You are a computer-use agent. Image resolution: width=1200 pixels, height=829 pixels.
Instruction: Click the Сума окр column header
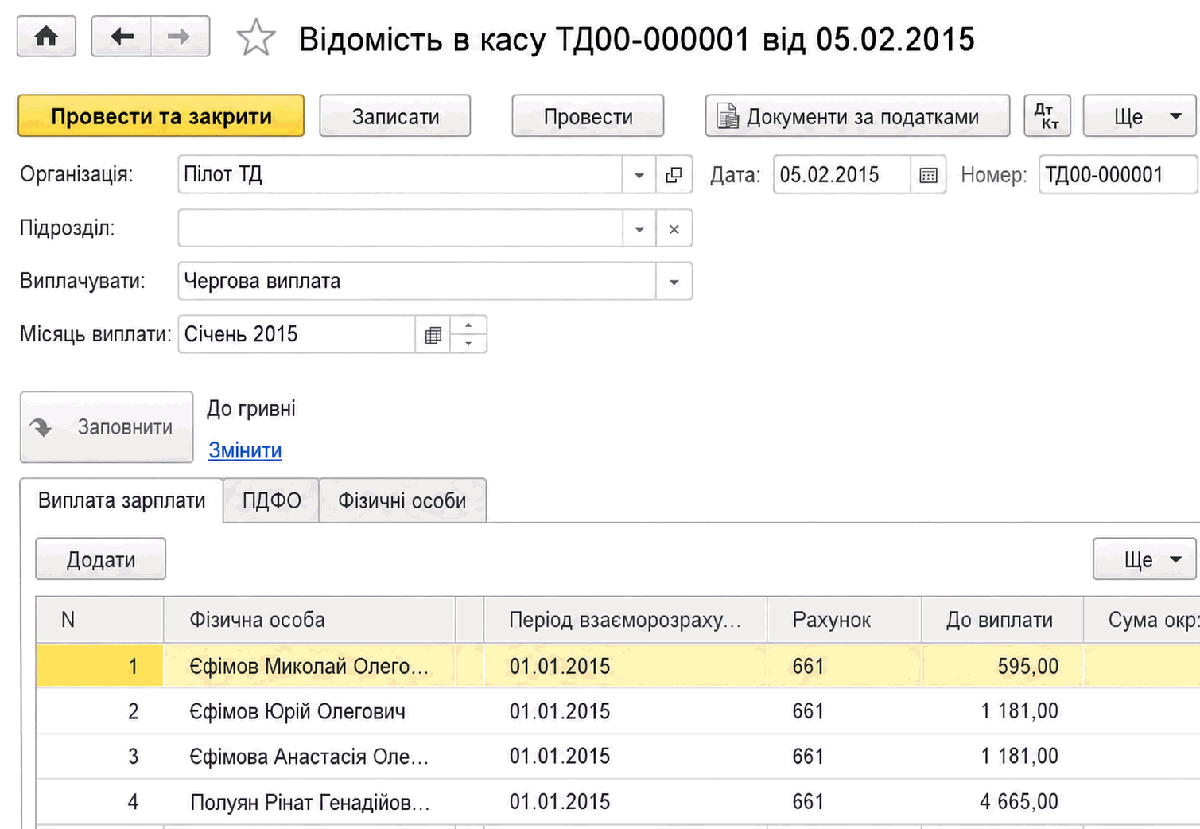(x=1142, y=620)
